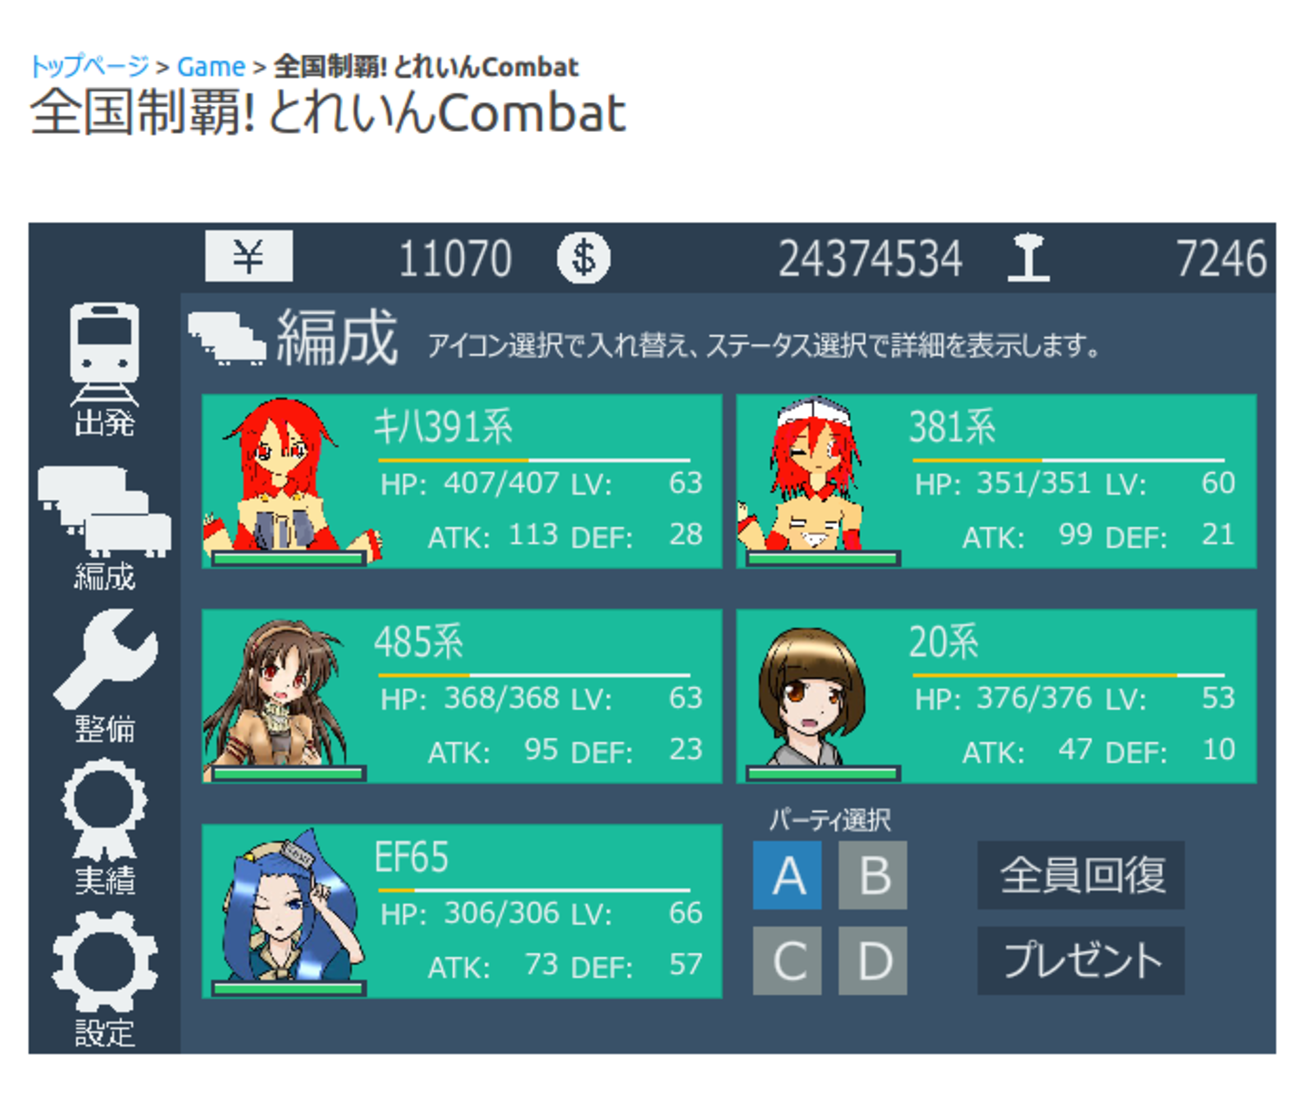
Task: Switch to party B
Action: click(x=873, y=875)
